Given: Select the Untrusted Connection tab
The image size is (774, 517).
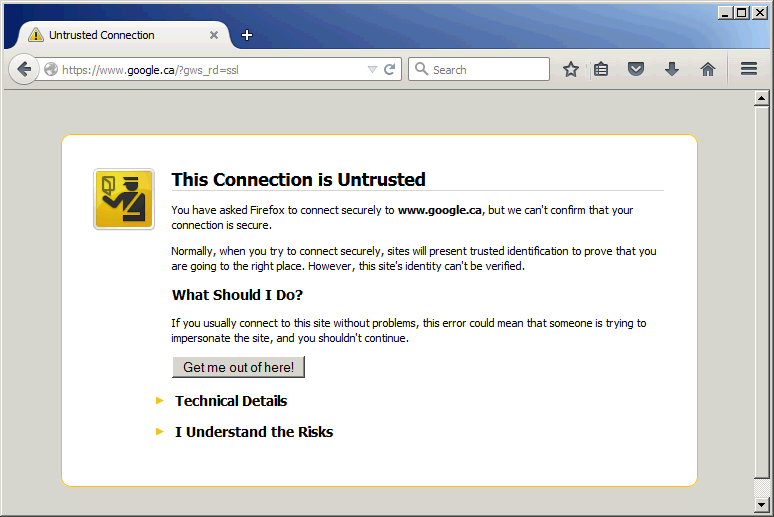Looking at the screenshot, I should tap(123, 35).
